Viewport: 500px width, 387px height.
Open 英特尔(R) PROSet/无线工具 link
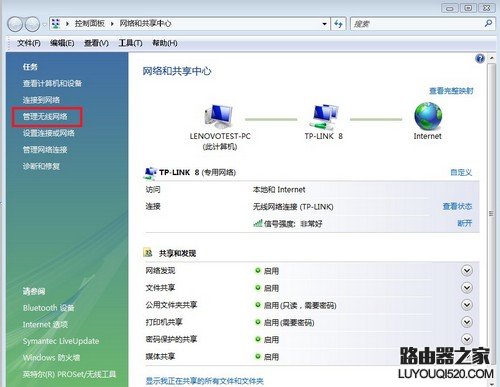point(69,374)
